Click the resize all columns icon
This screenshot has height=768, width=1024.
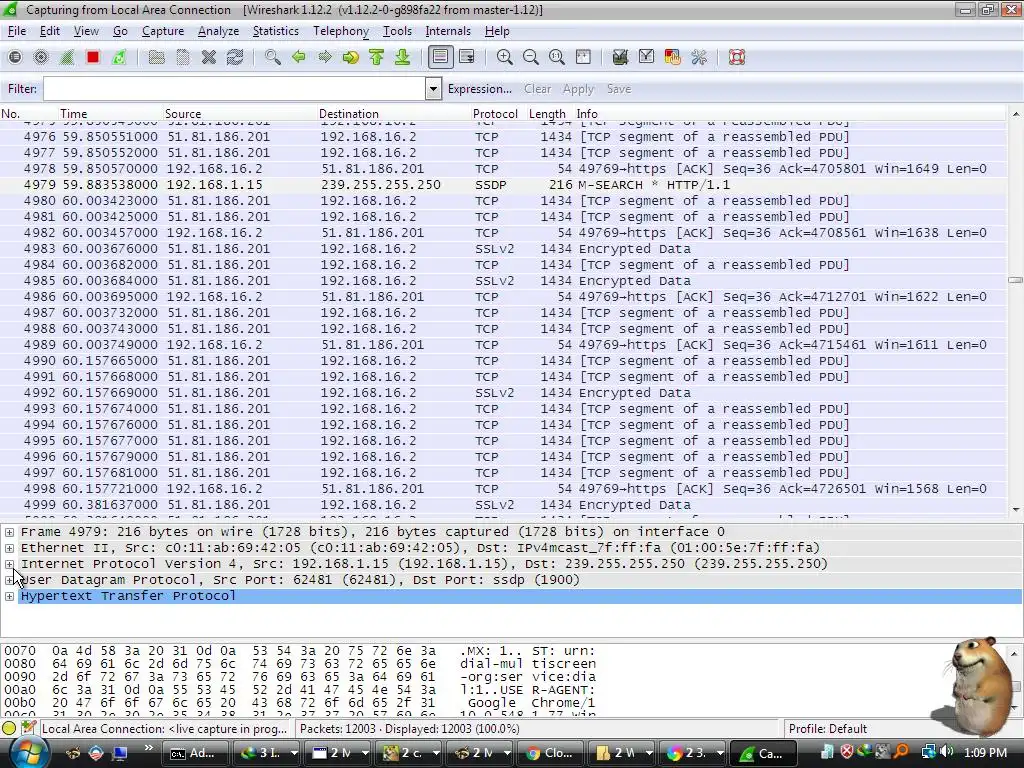coord(583,57)
